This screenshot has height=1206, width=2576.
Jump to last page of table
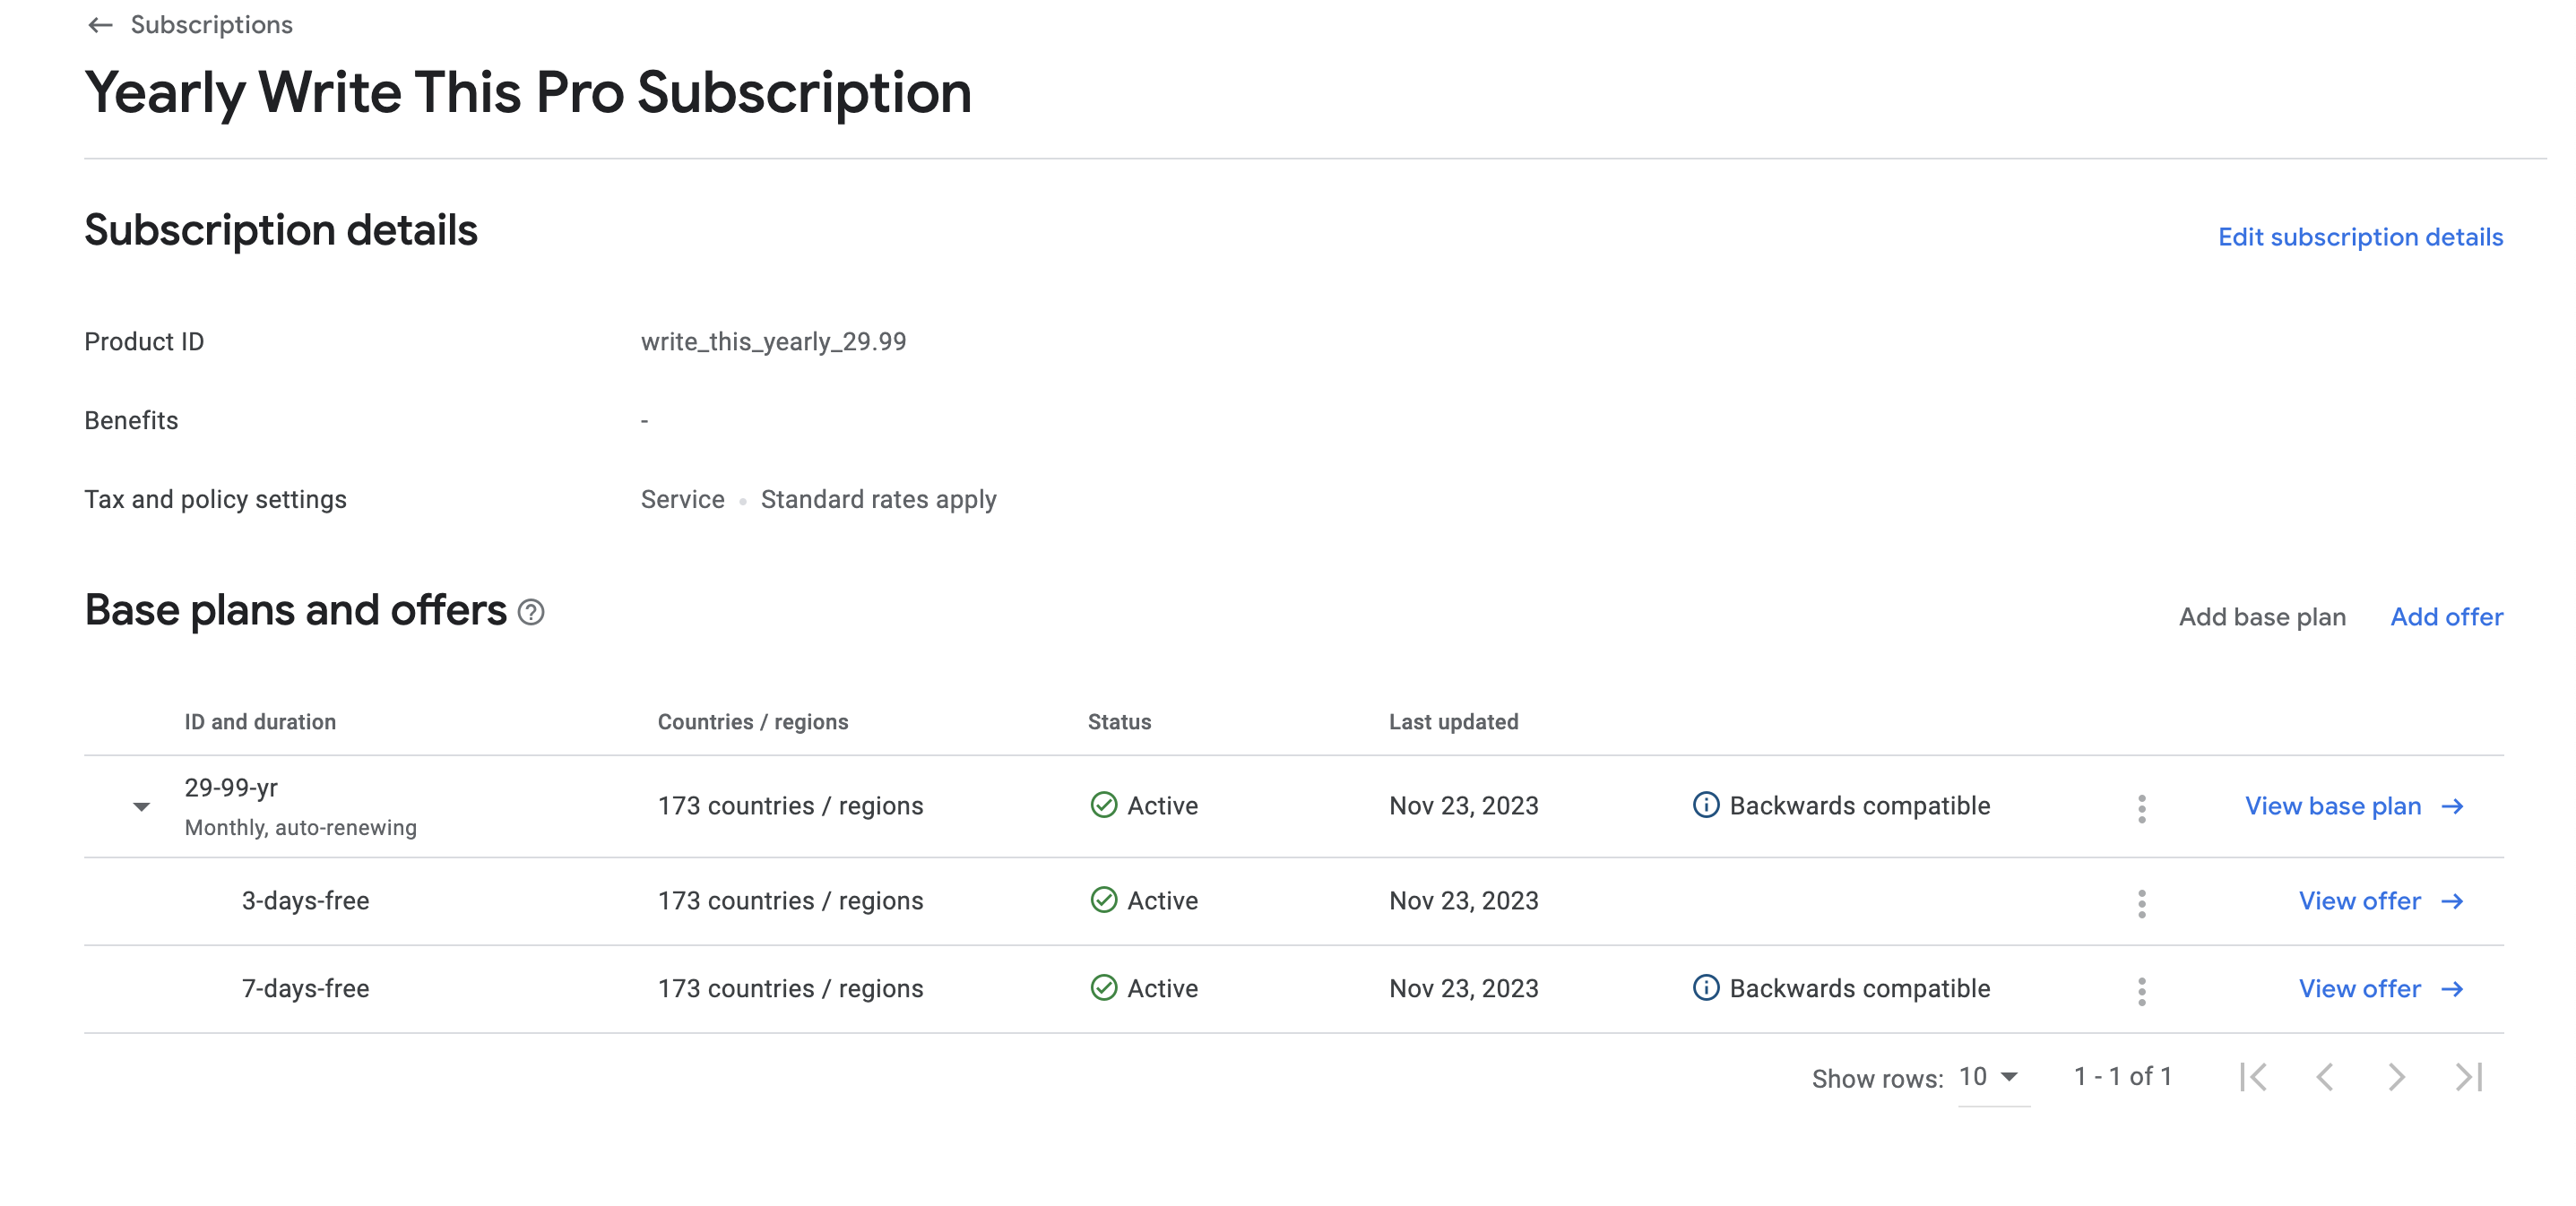pos(2468,1077)
